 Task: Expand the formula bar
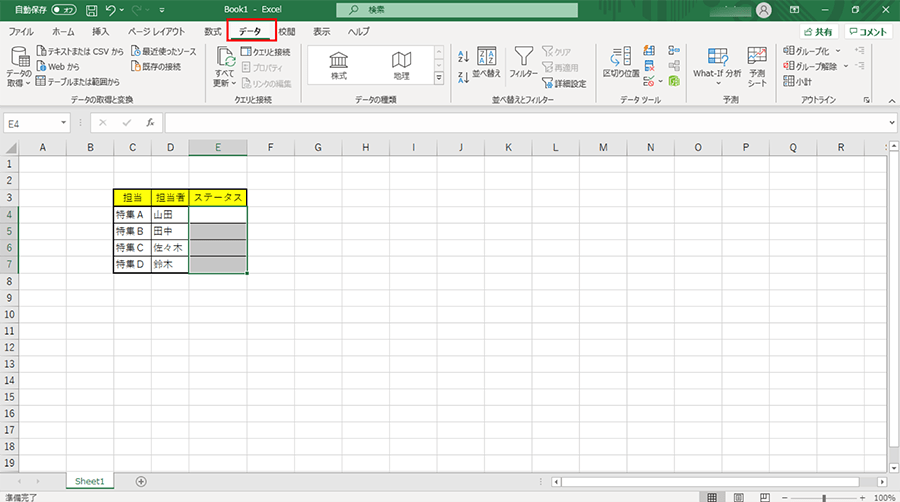tap(891, 123)
